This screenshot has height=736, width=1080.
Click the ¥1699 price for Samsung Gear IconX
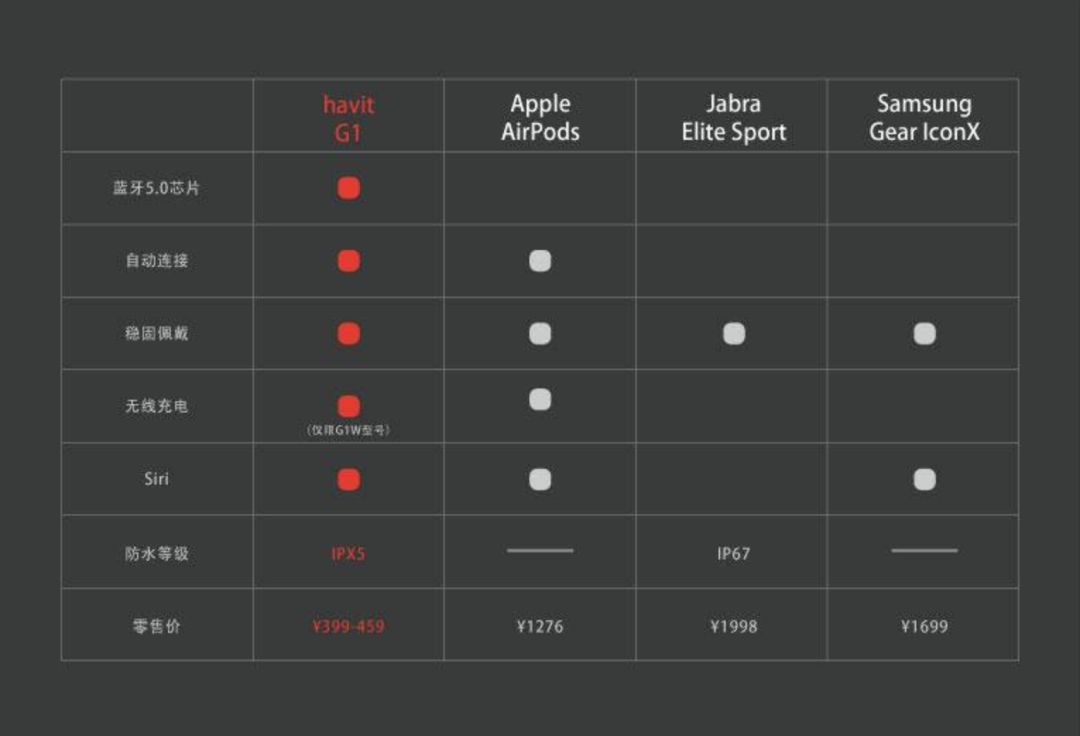tap(924, 627)
